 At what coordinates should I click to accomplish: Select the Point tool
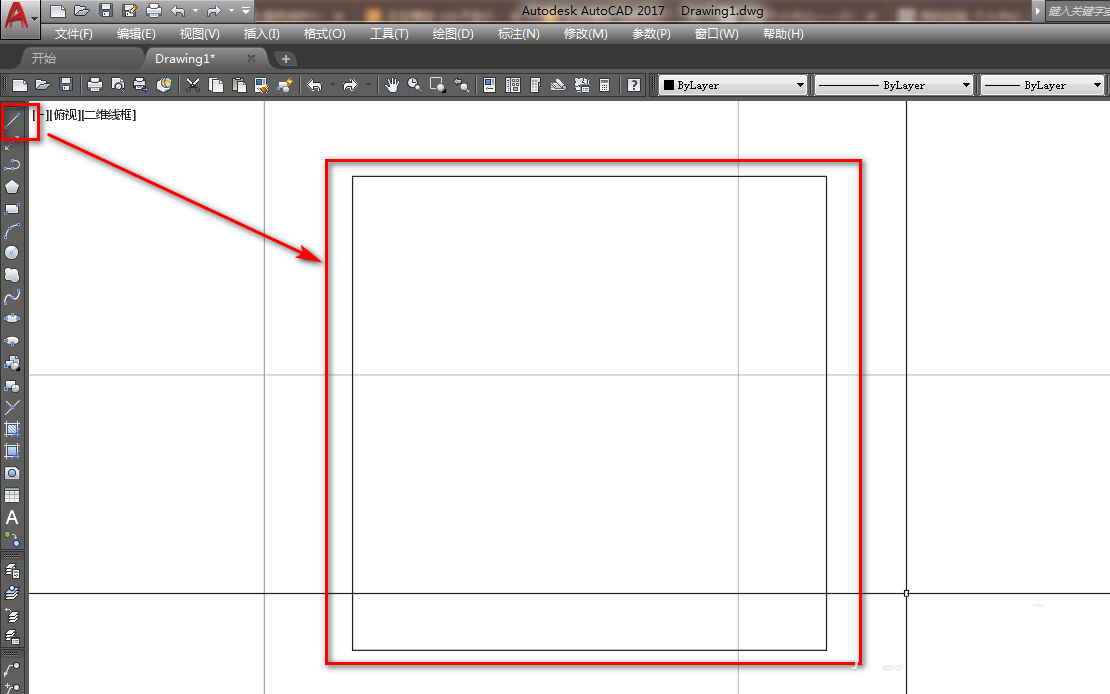point(12,407)
